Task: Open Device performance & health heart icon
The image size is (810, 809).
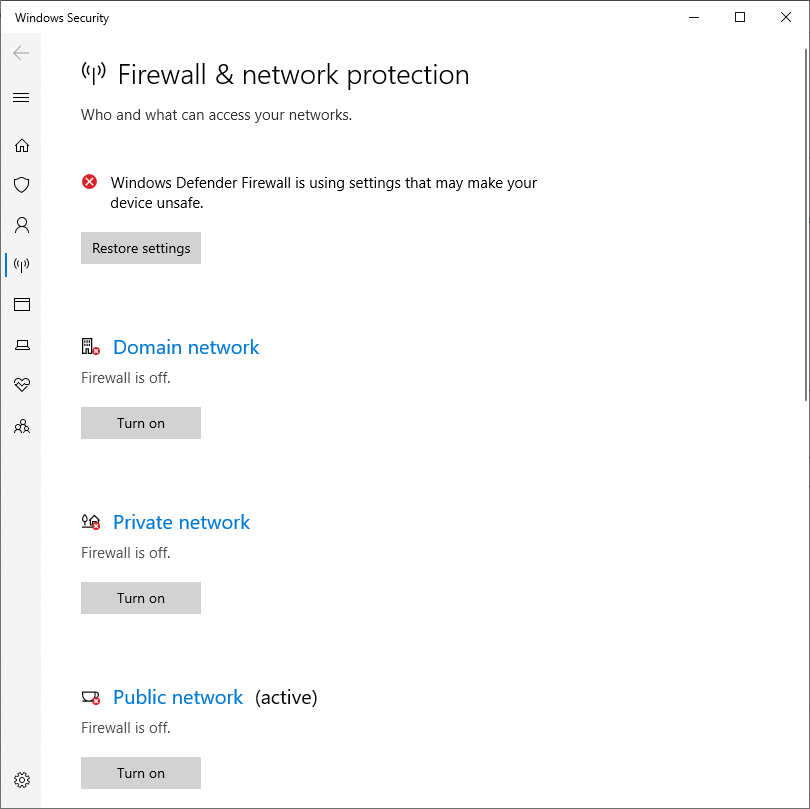Action: (x=22, y=384)
